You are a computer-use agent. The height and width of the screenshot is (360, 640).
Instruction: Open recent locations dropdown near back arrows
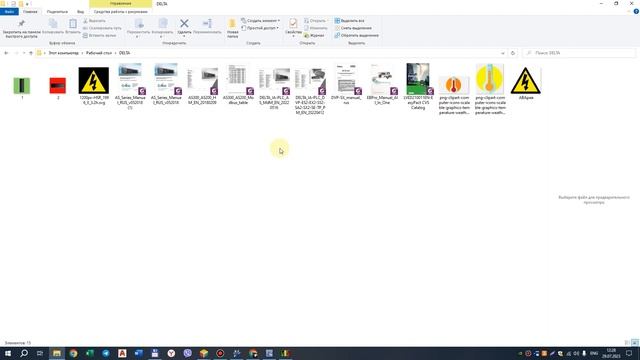pyautogui.click(x=24, y=53)
